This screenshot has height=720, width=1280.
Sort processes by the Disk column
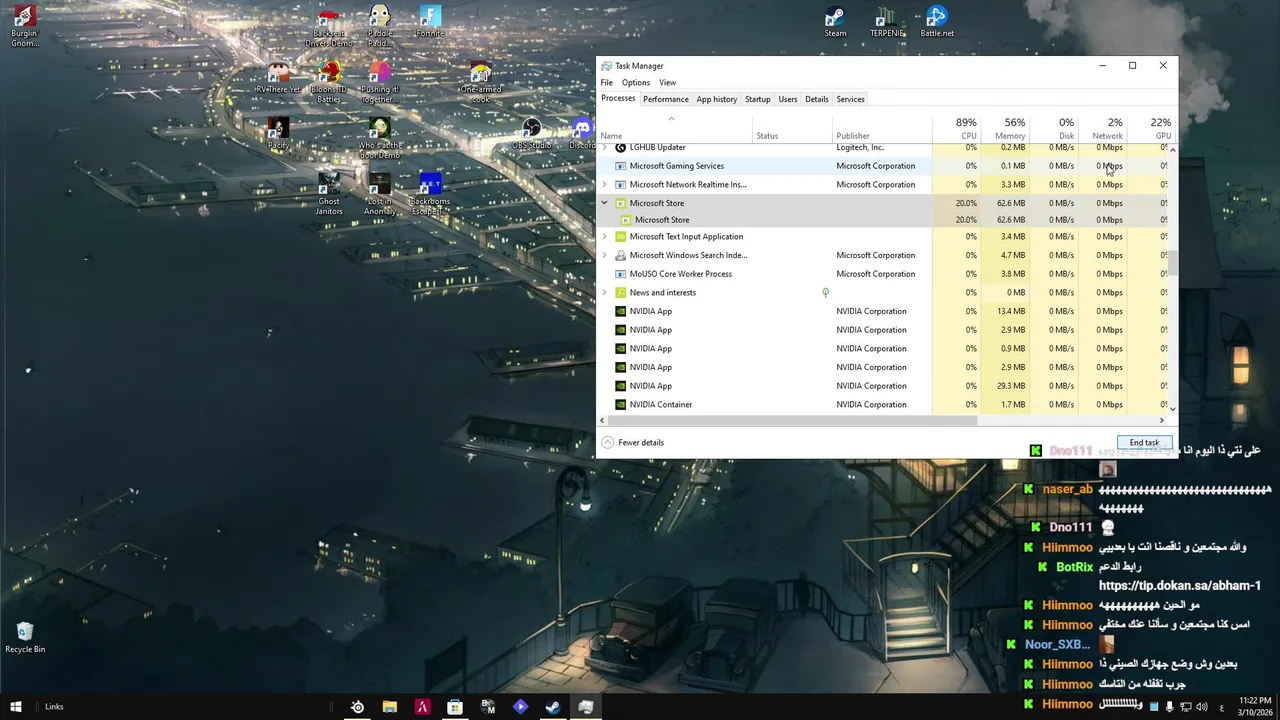coord(1055,128)
